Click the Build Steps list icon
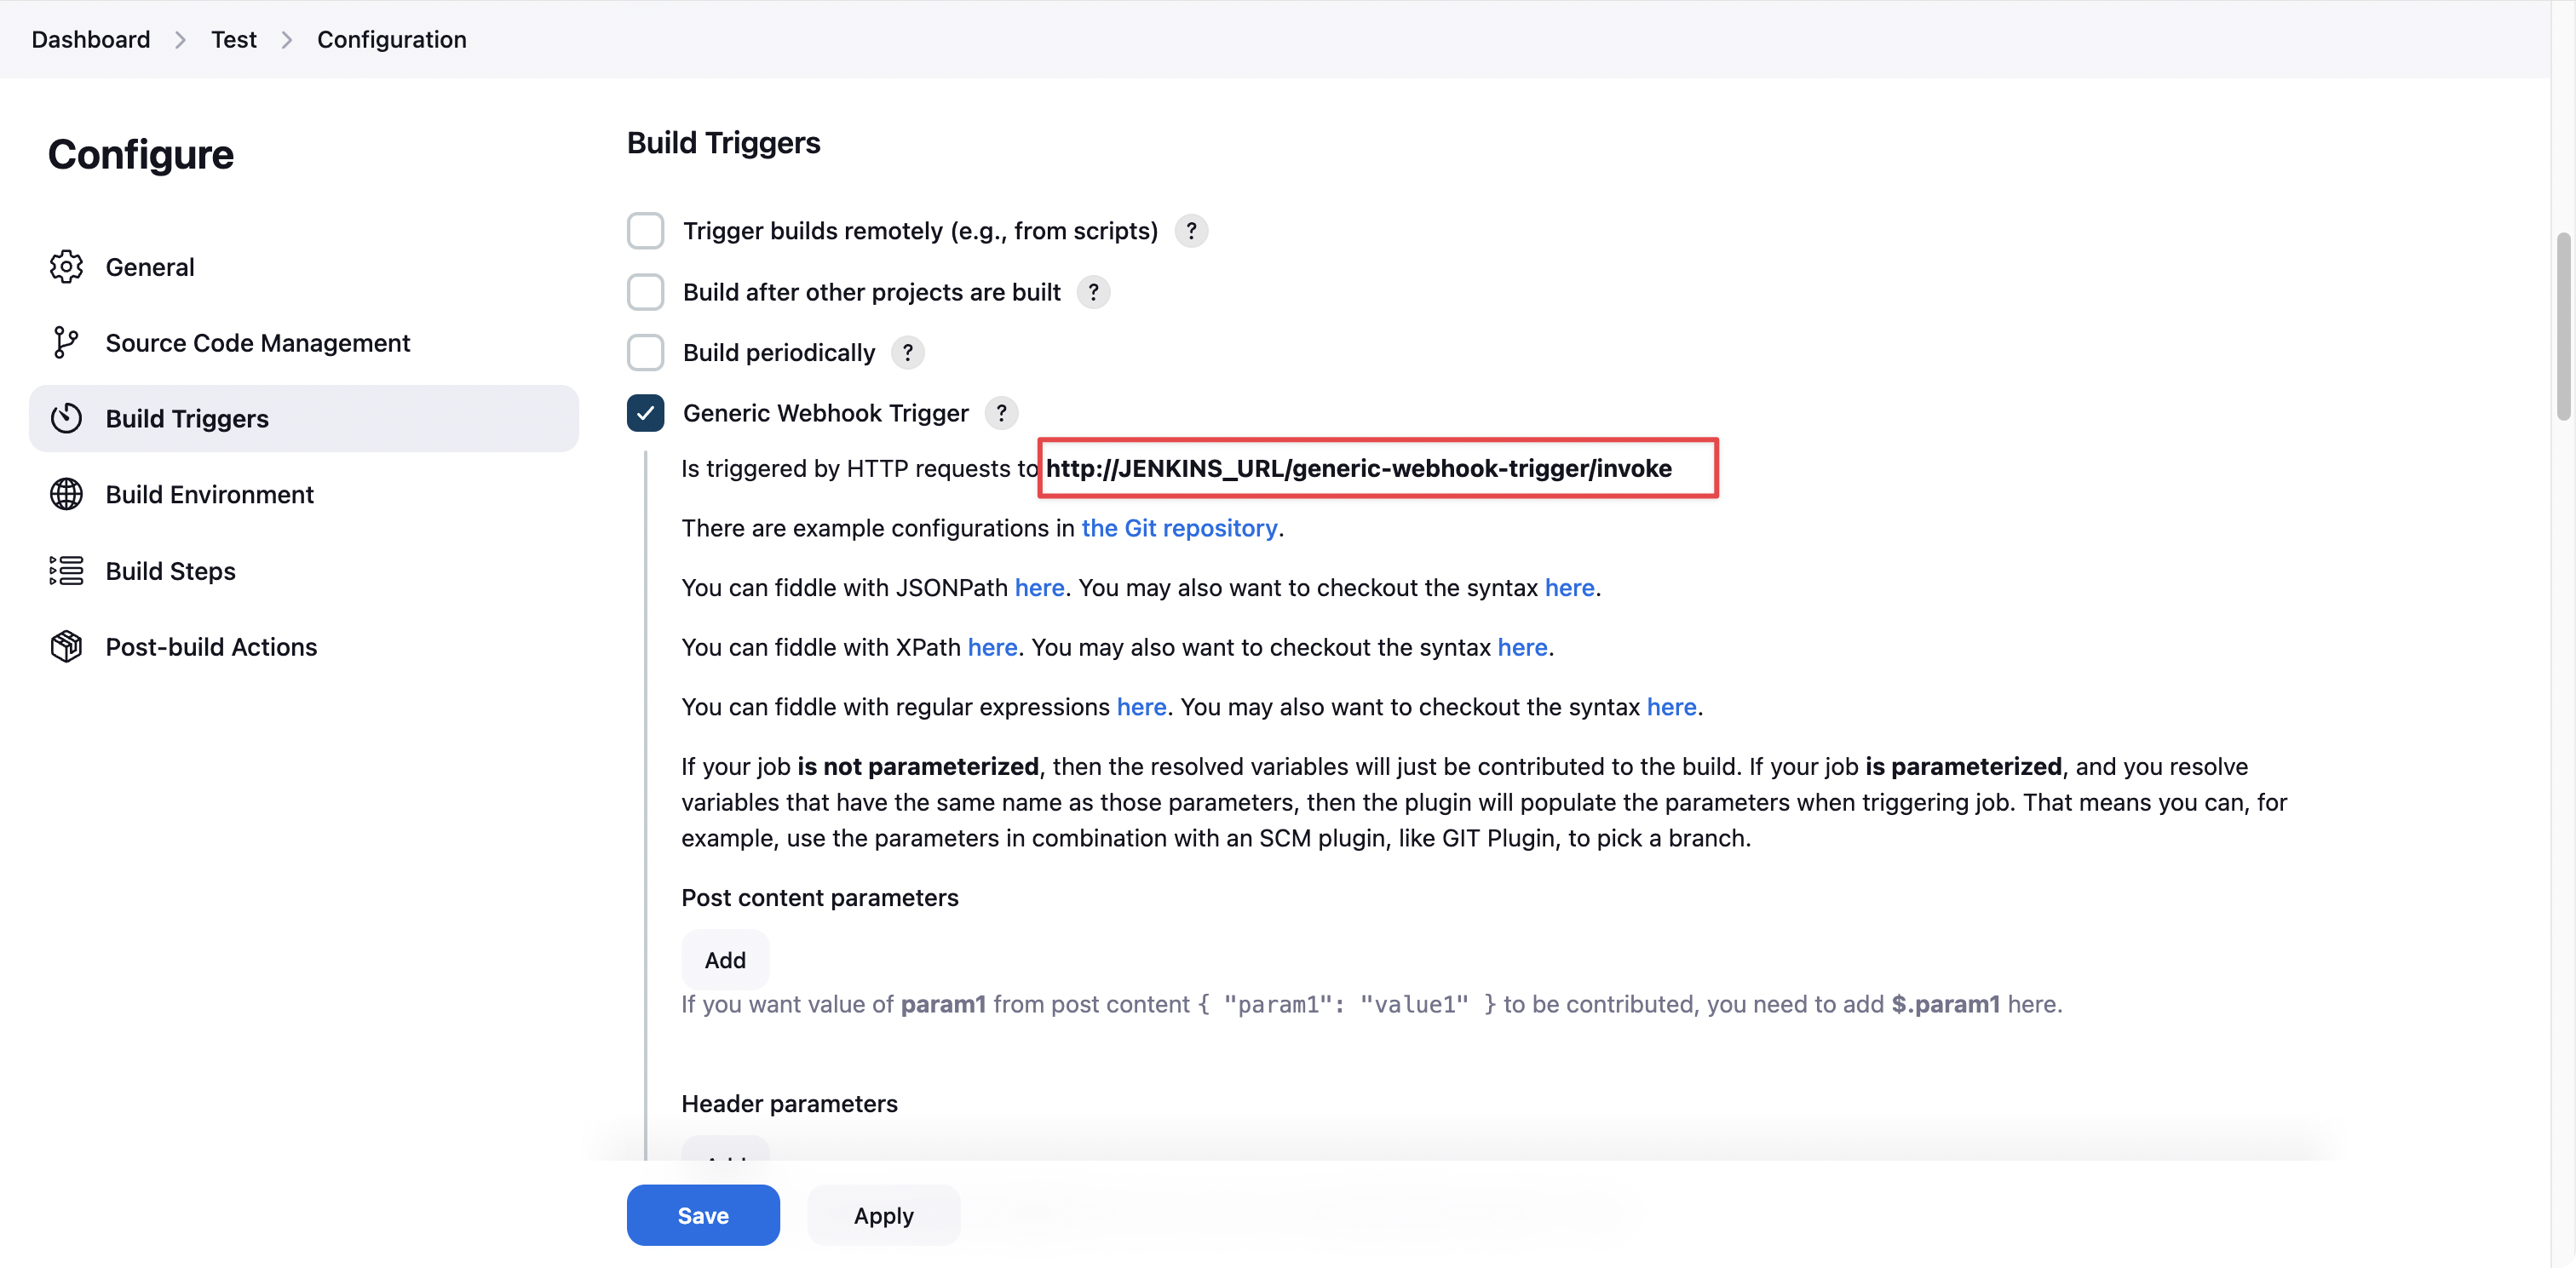Image resolution: width=2576 pixels, height=1268 pixels. coord(66,570)
